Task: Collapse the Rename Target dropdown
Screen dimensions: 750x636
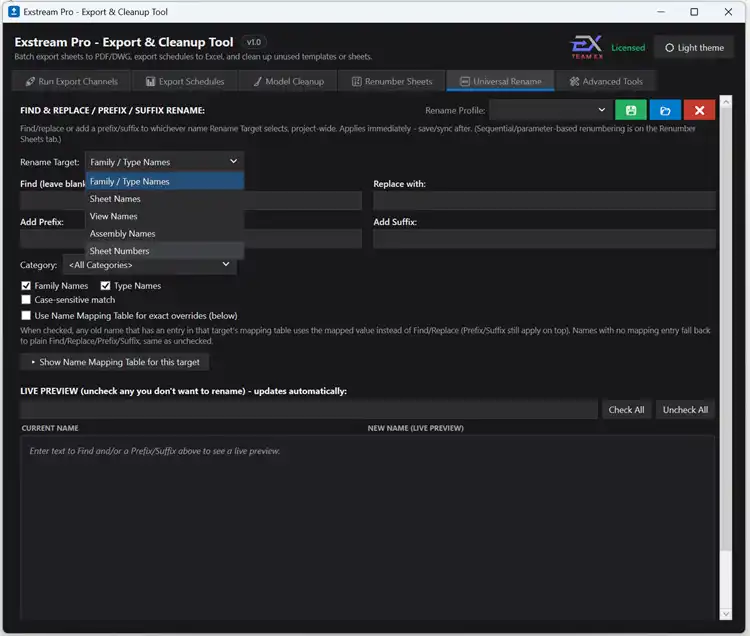Action: 164,162
